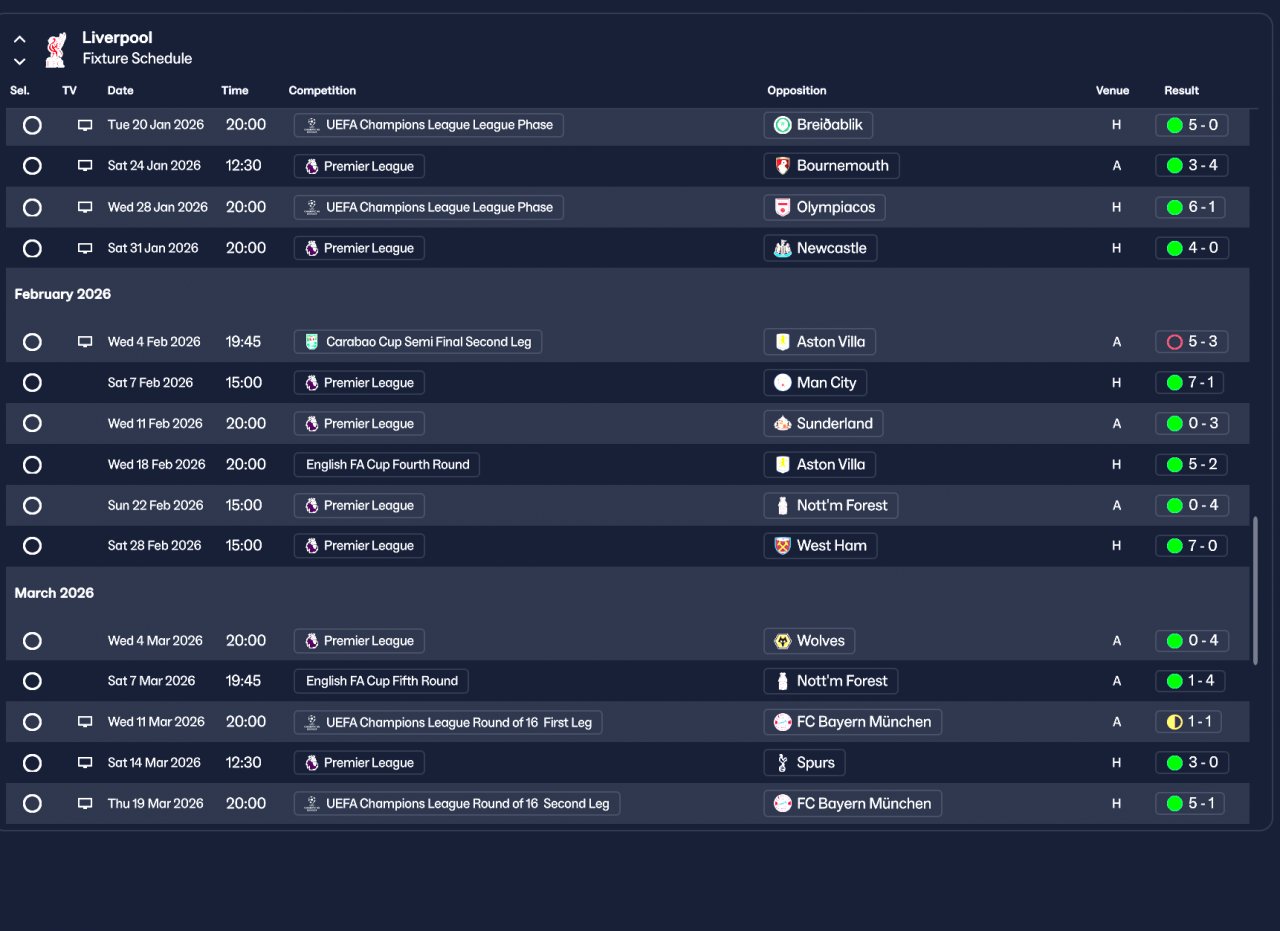The image size is (1280, 931).
Task: Click the Liverpool team name heading
Action: click(x=117, y=38)
